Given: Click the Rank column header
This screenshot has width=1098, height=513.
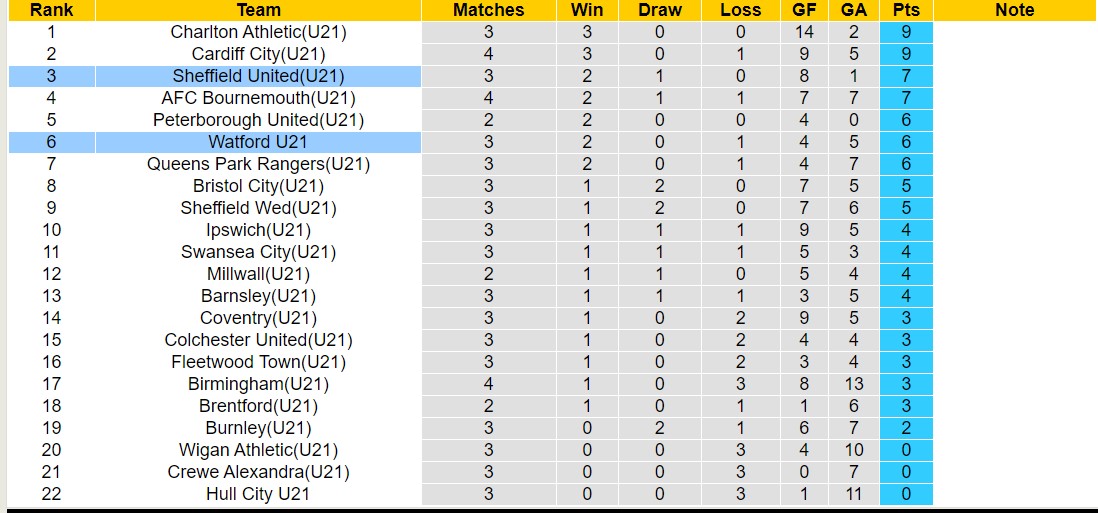Looking at the screenshot, I should click(x=51, y=10).
